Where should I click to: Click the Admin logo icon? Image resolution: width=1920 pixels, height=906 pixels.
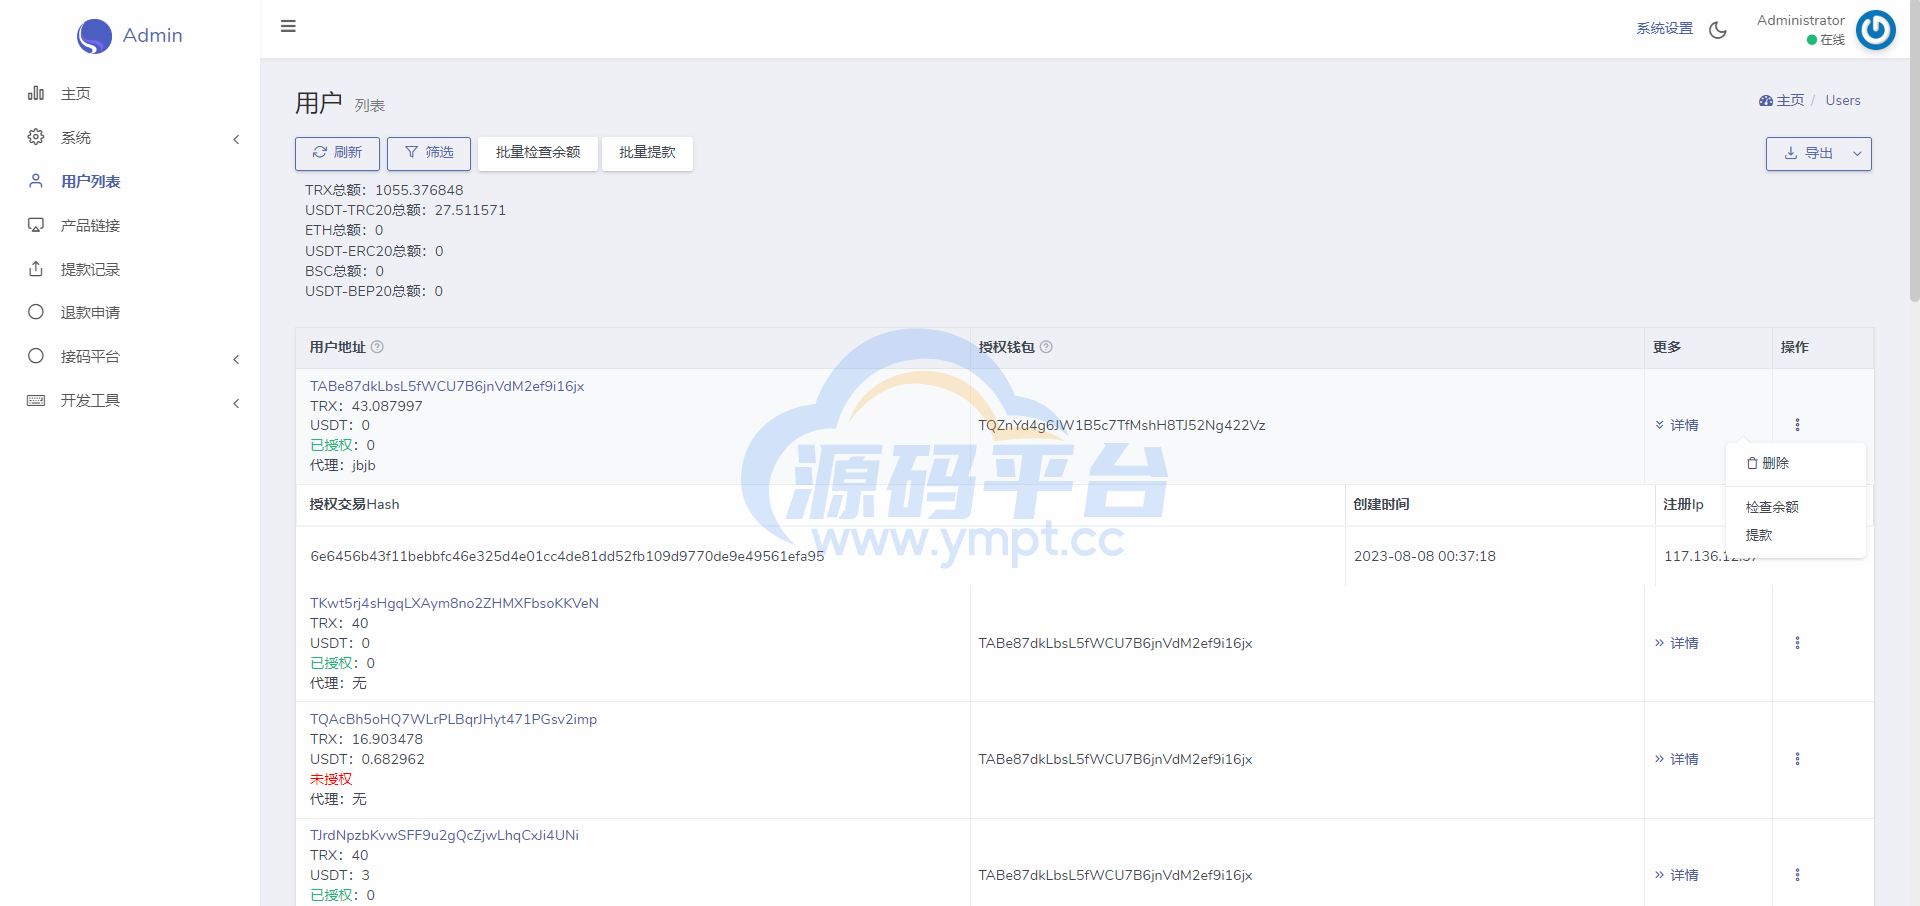pos(94,36)
